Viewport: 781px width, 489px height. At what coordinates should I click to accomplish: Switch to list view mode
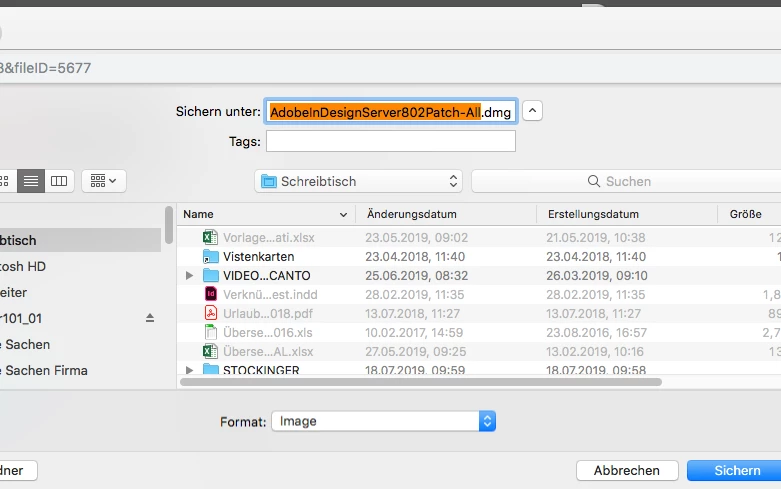[31, 181]
